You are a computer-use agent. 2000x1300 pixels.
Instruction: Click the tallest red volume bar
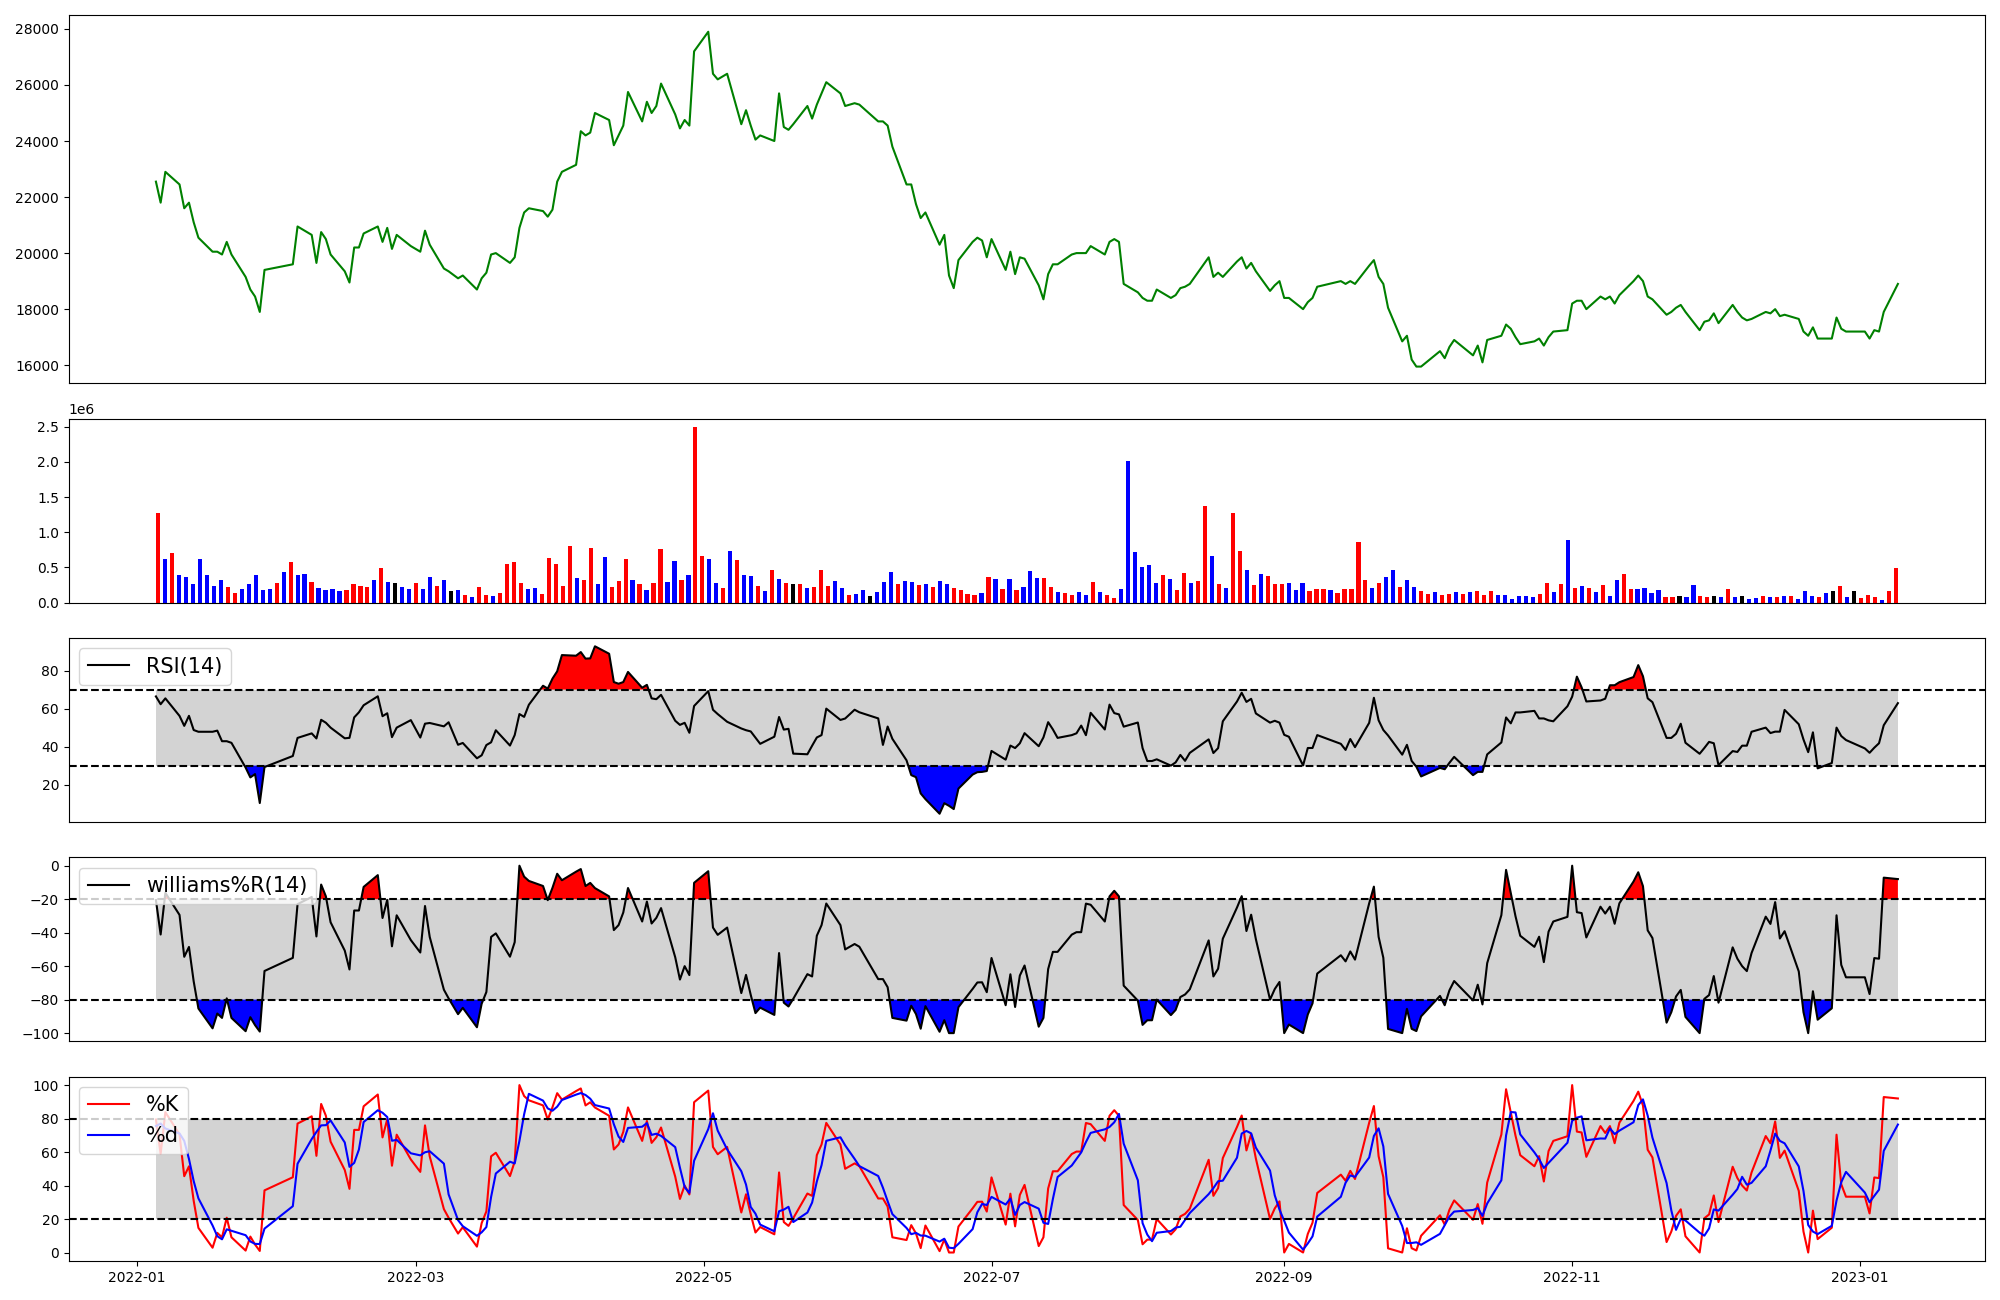coord(695,515)
